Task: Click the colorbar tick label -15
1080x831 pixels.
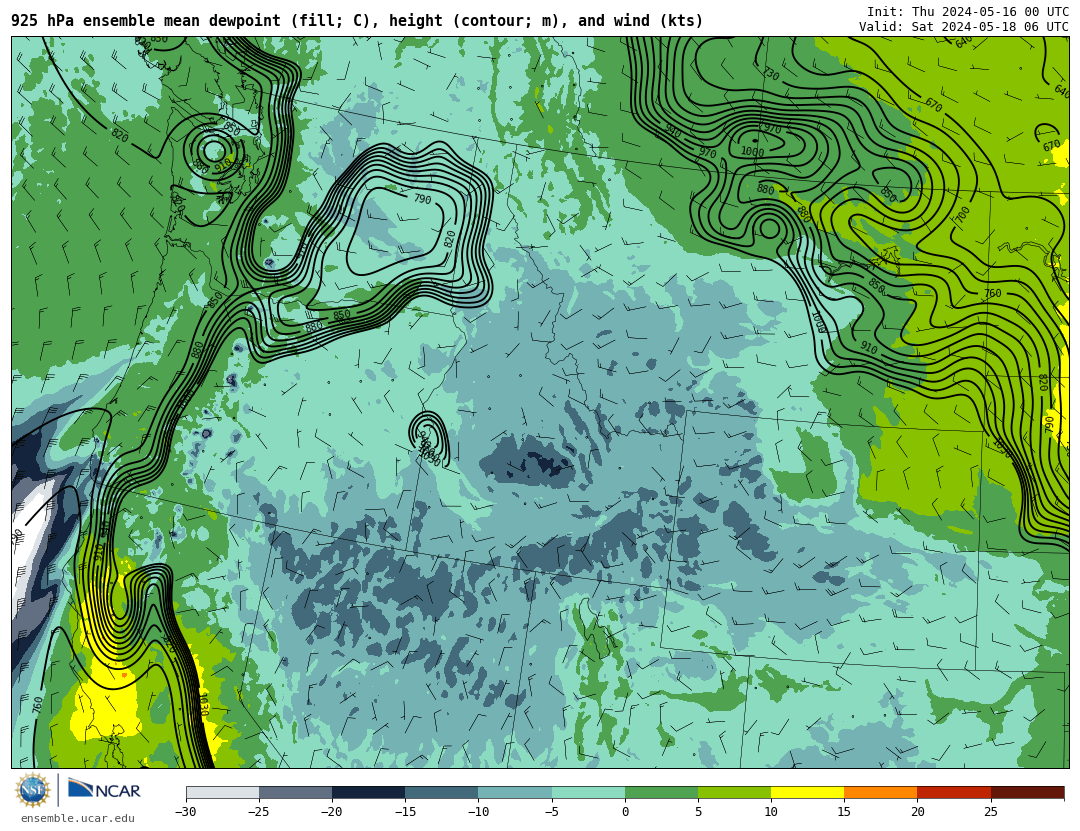Action: [x=405, y=812]
